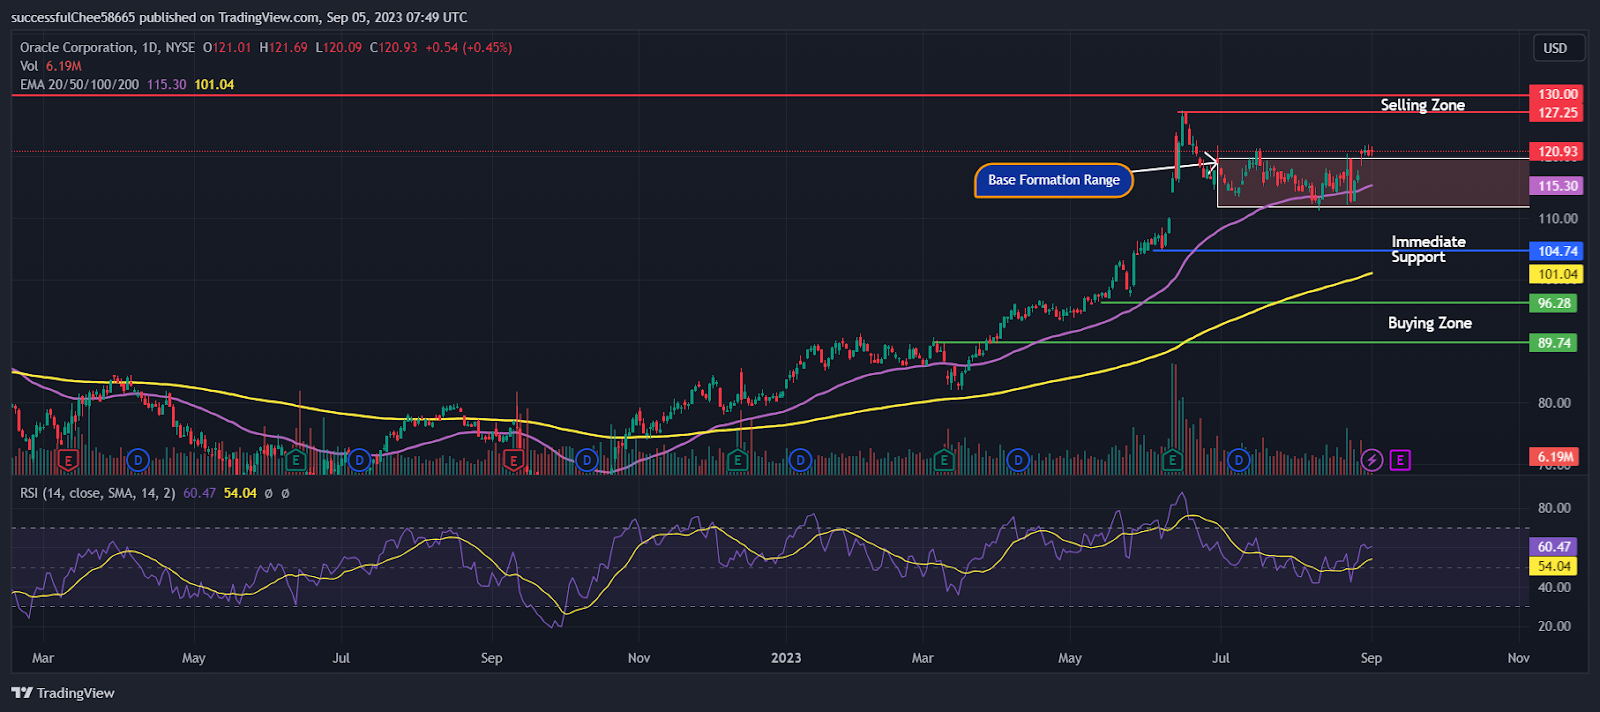
Task: Click the red earnings marker near September 2022
Action: click(x=513, y=460)
